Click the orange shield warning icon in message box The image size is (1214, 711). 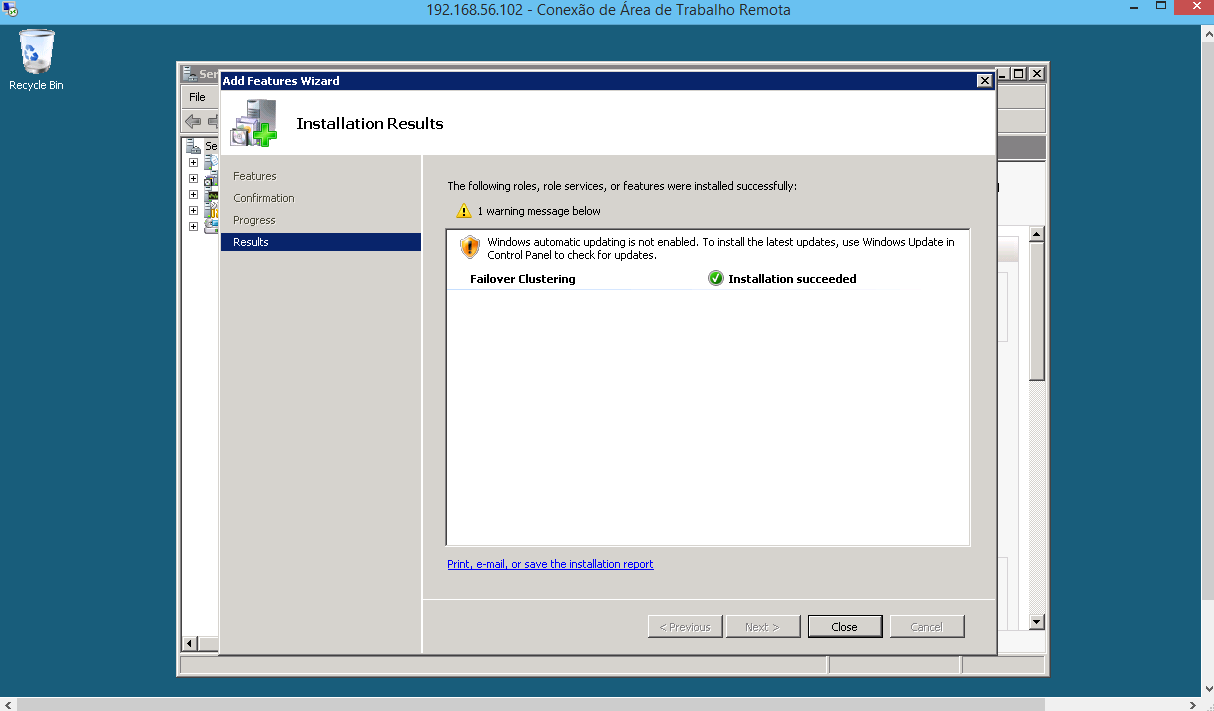tap(469, 247)
